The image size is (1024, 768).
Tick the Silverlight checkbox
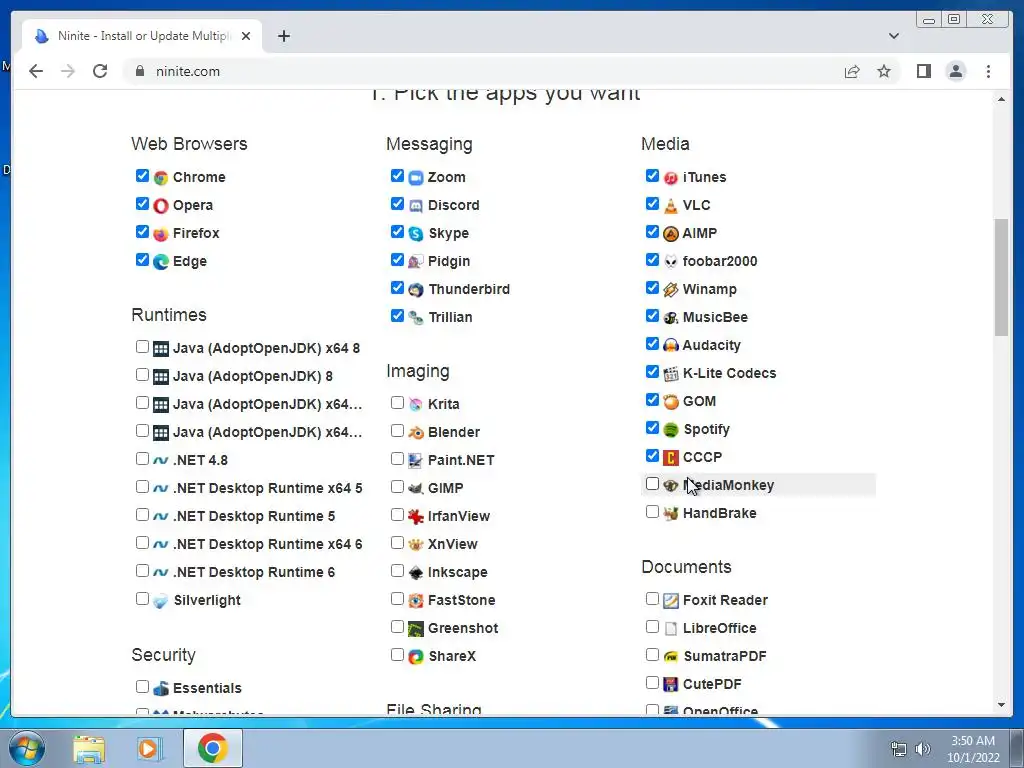coord(142,599)
